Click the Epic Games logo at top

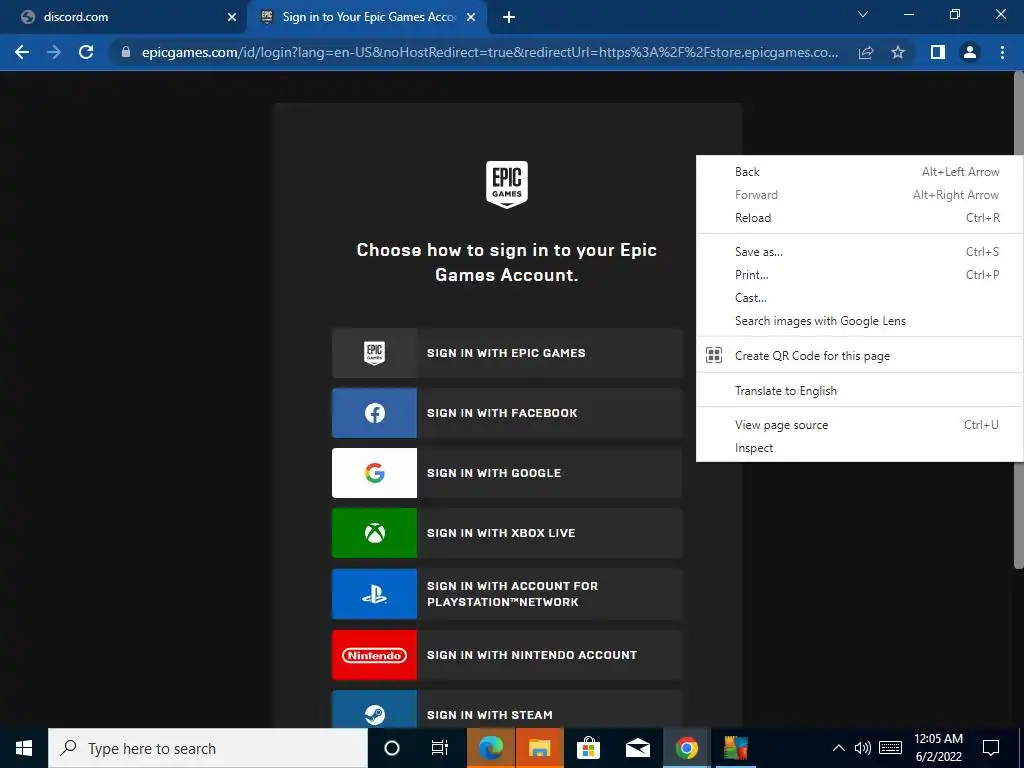pos(507,185)
